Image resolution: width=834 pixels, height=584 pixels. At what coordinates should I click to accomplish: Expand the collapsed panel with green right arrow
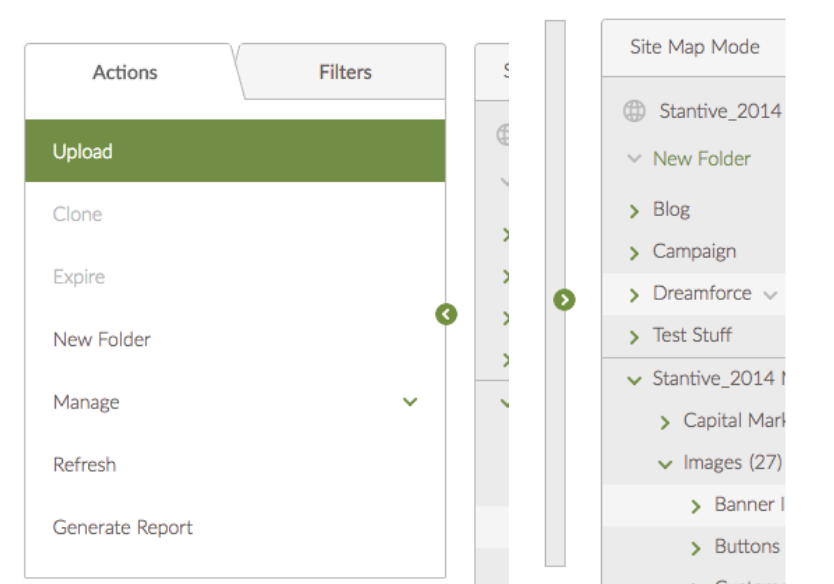coord(565,299)
